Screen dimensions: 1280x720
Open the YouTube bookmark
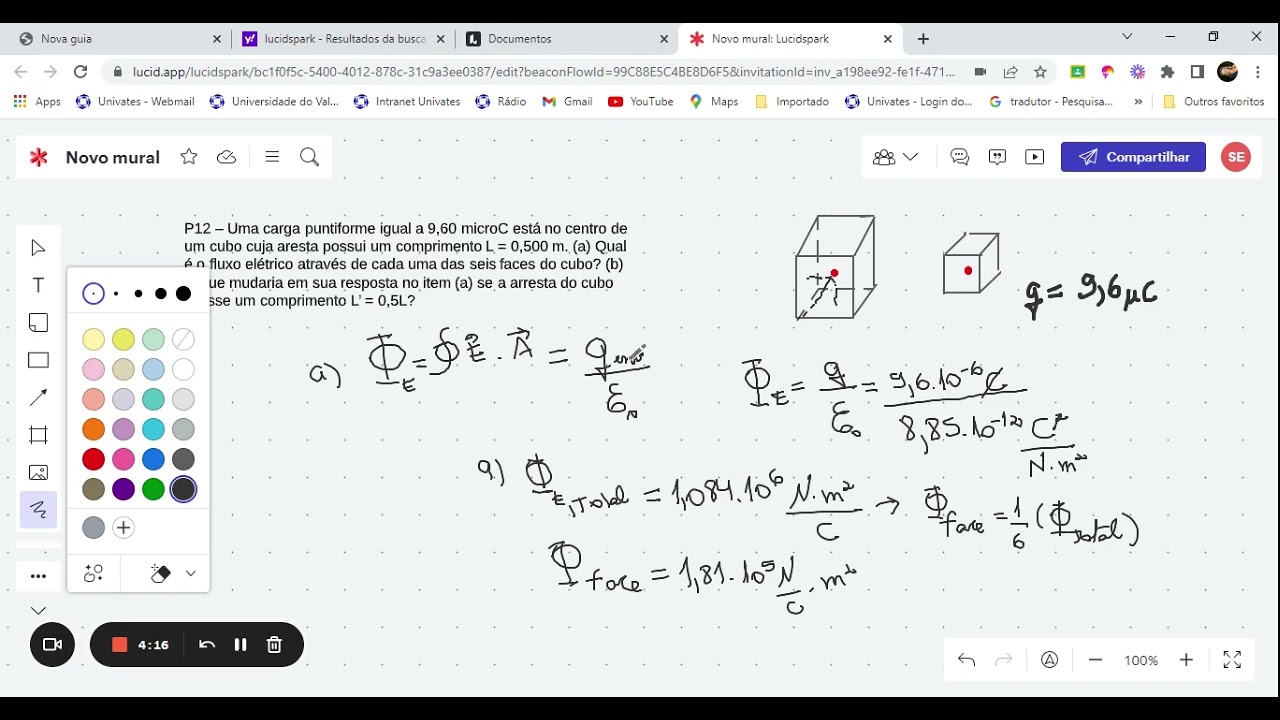(640, 101)
